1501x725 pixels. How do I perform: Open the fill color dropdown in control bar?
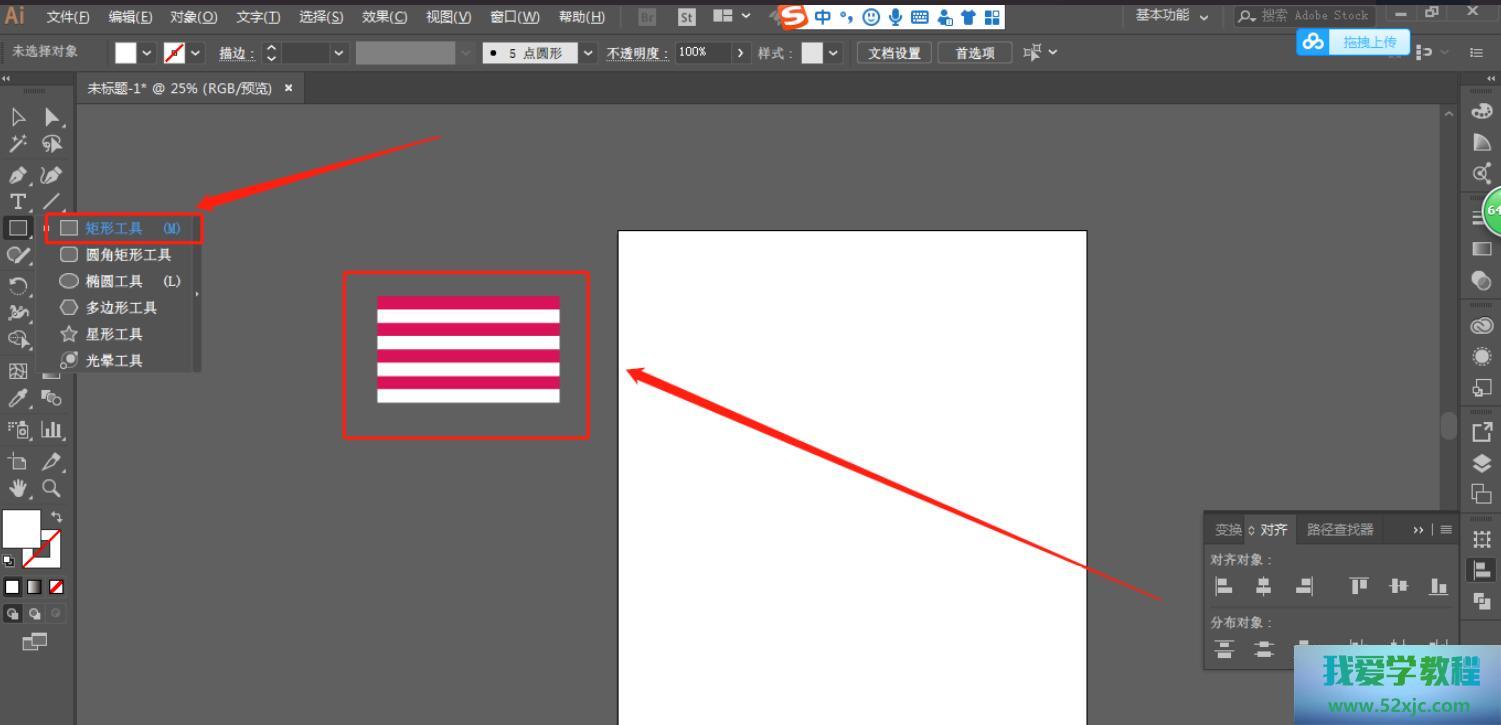(147, 53)
